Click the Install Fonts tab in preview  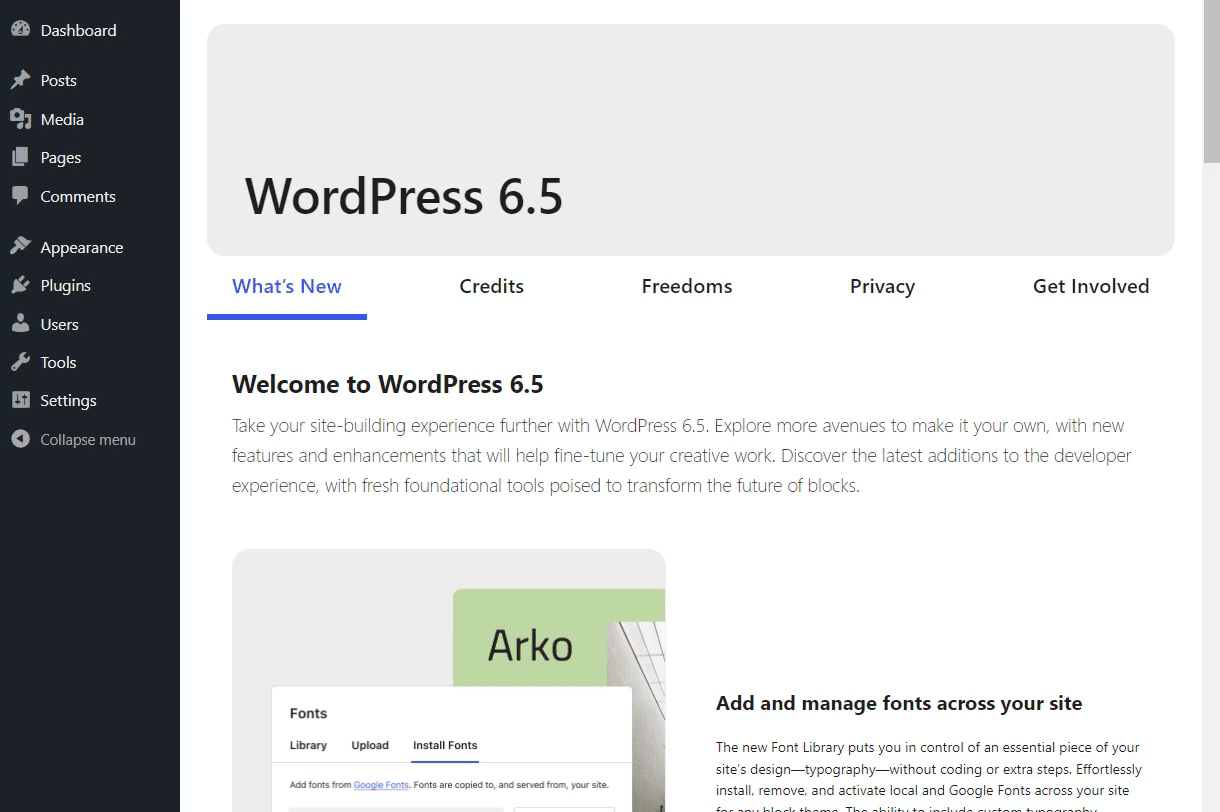[x=445, y=745]
